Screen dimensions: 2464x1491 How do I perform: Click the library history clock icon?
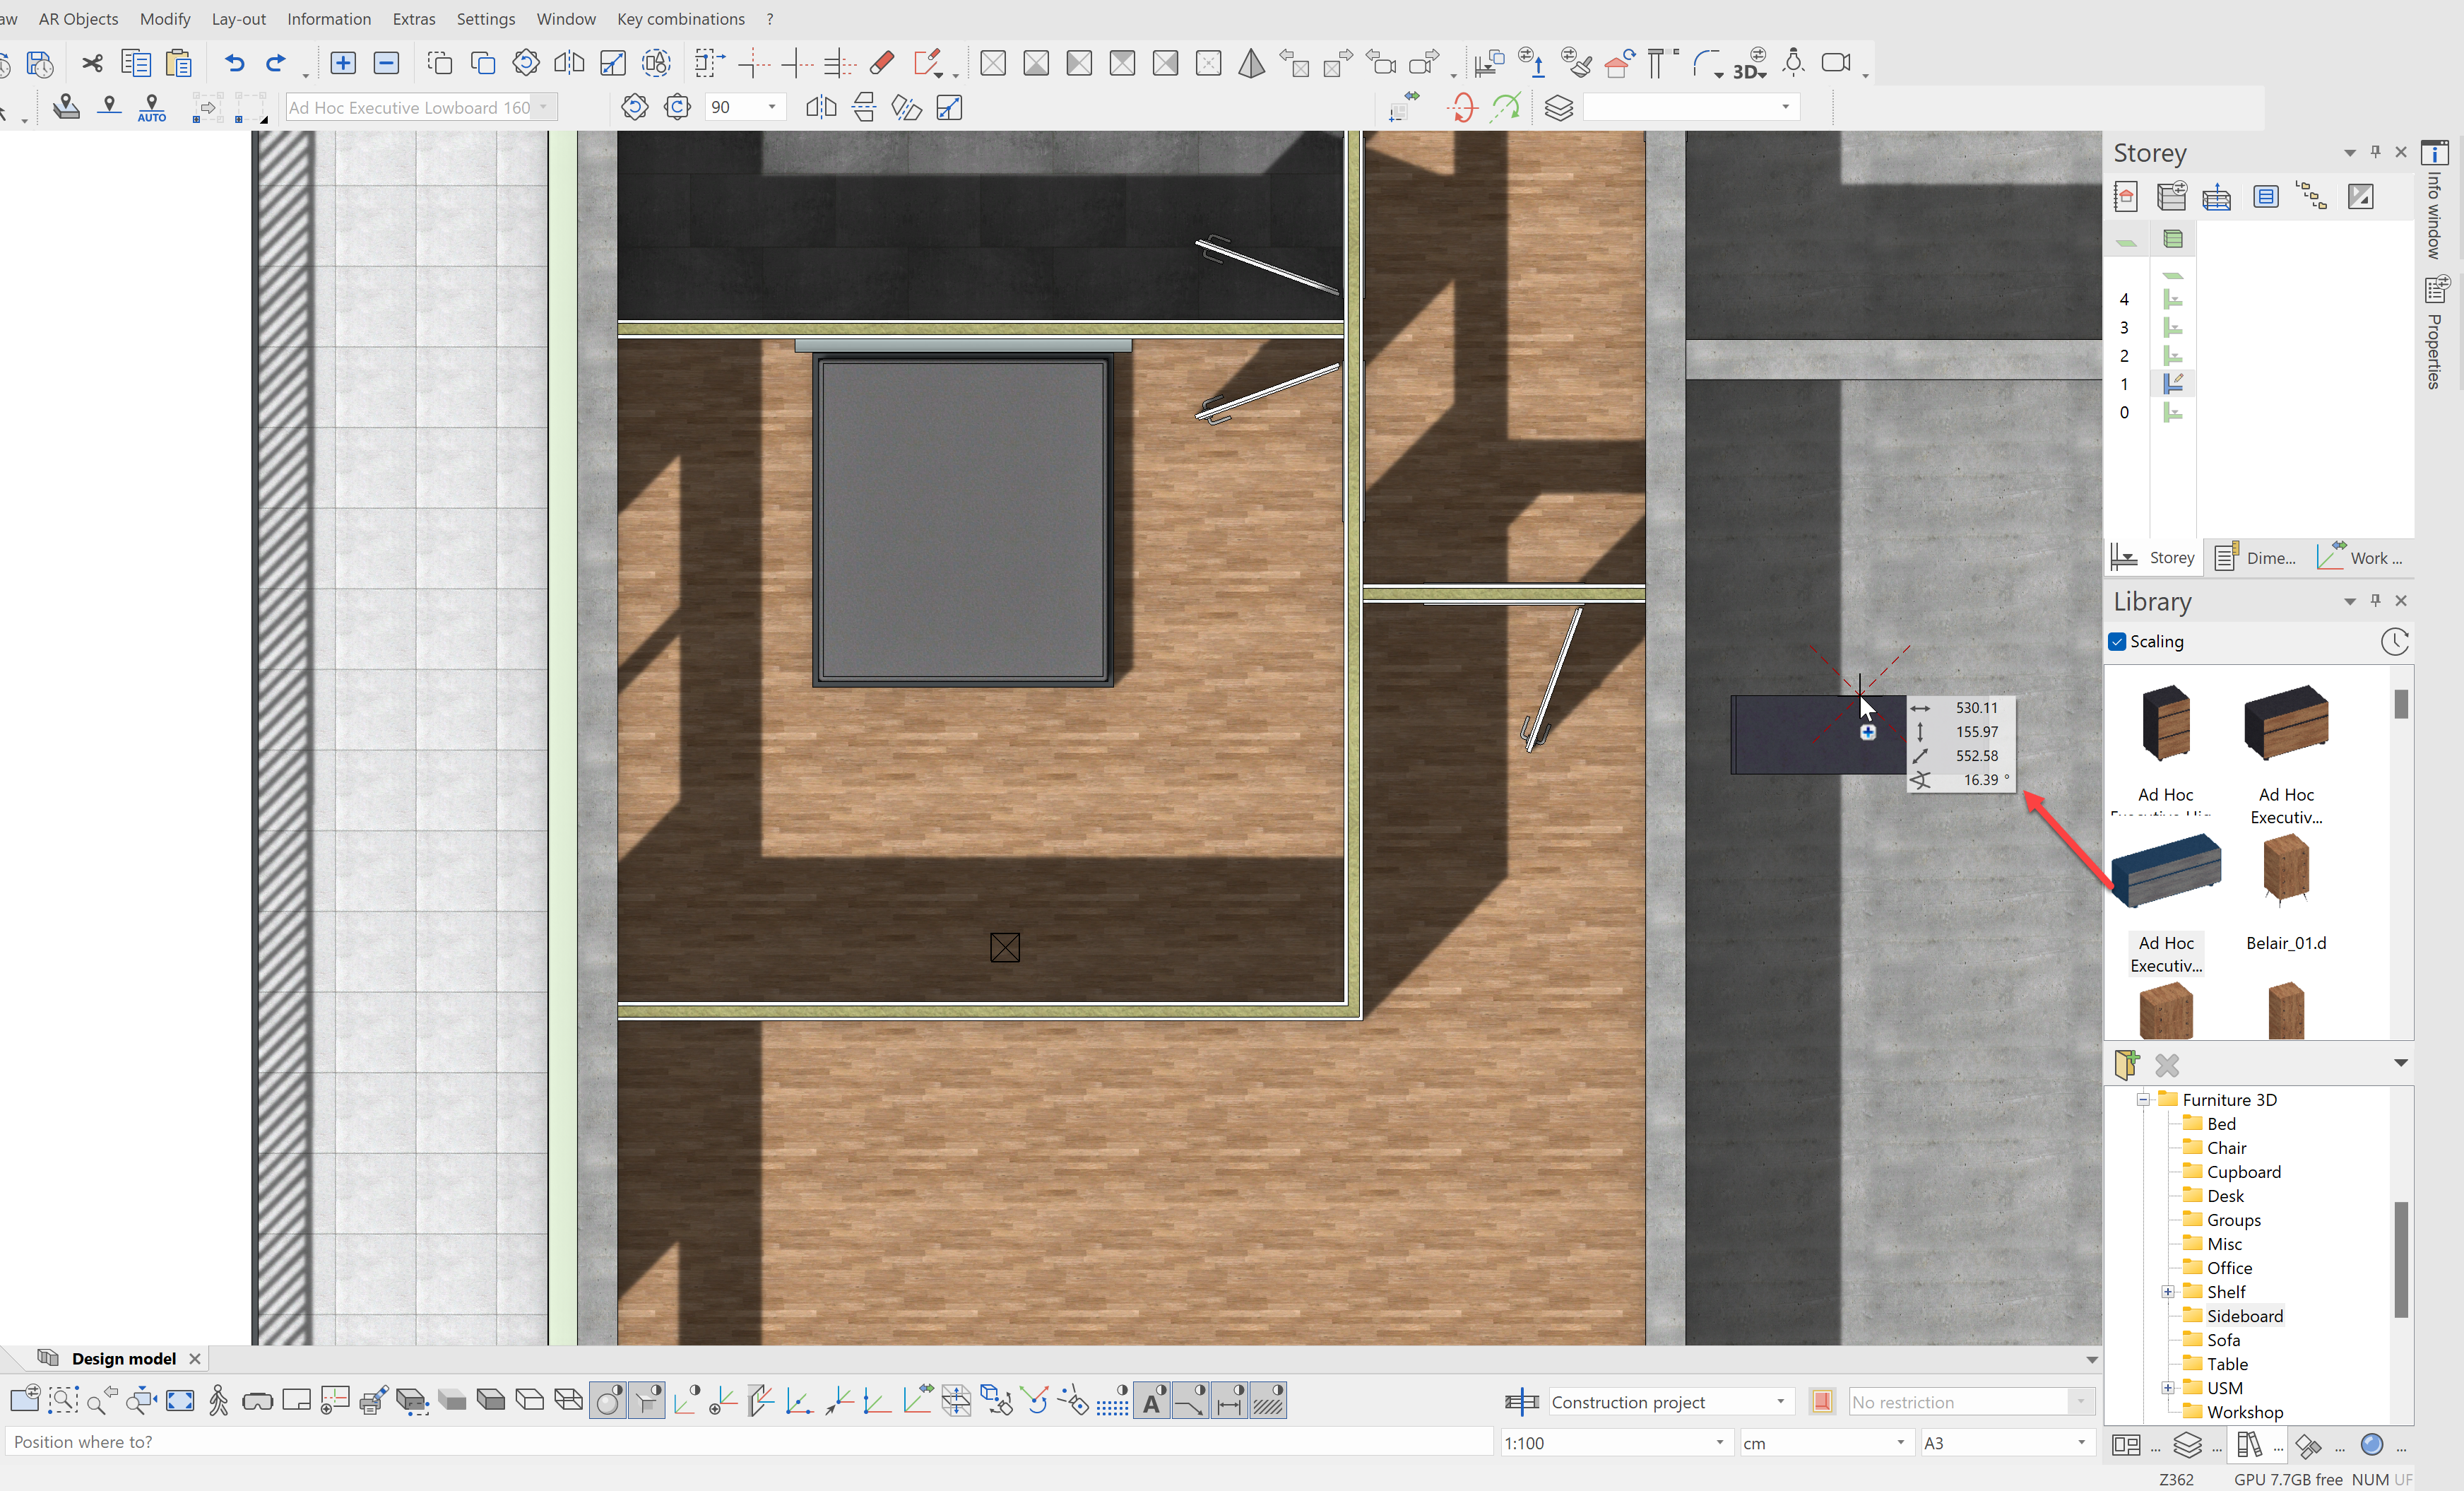point(2394,641)
